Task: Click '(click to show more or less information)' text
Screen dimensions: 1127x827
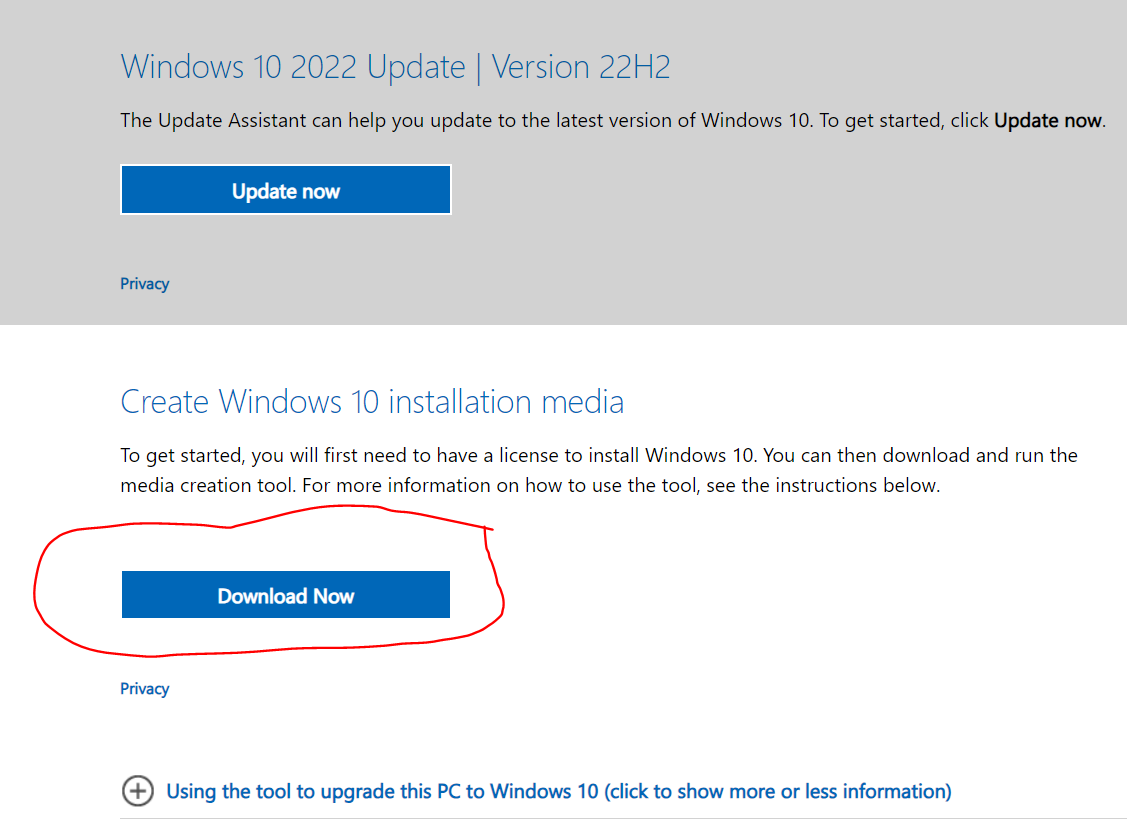Action: click(x=777, y=792)
